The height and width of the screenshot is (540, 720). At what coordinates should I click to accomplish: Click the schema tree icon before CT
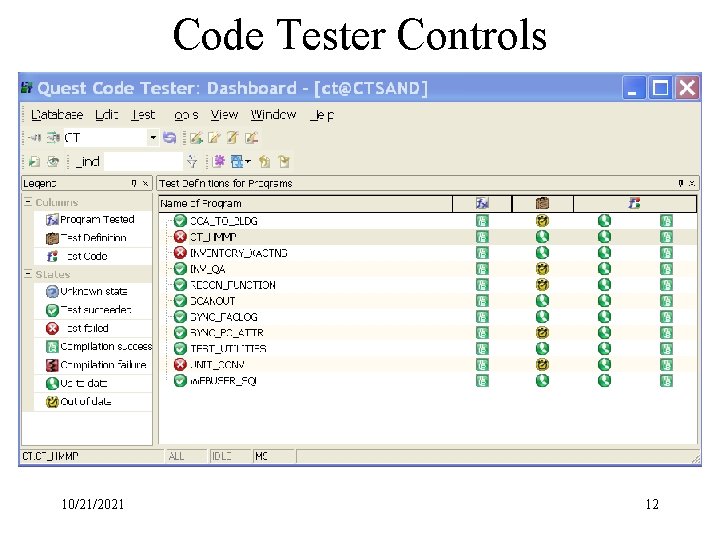point(53,137)
